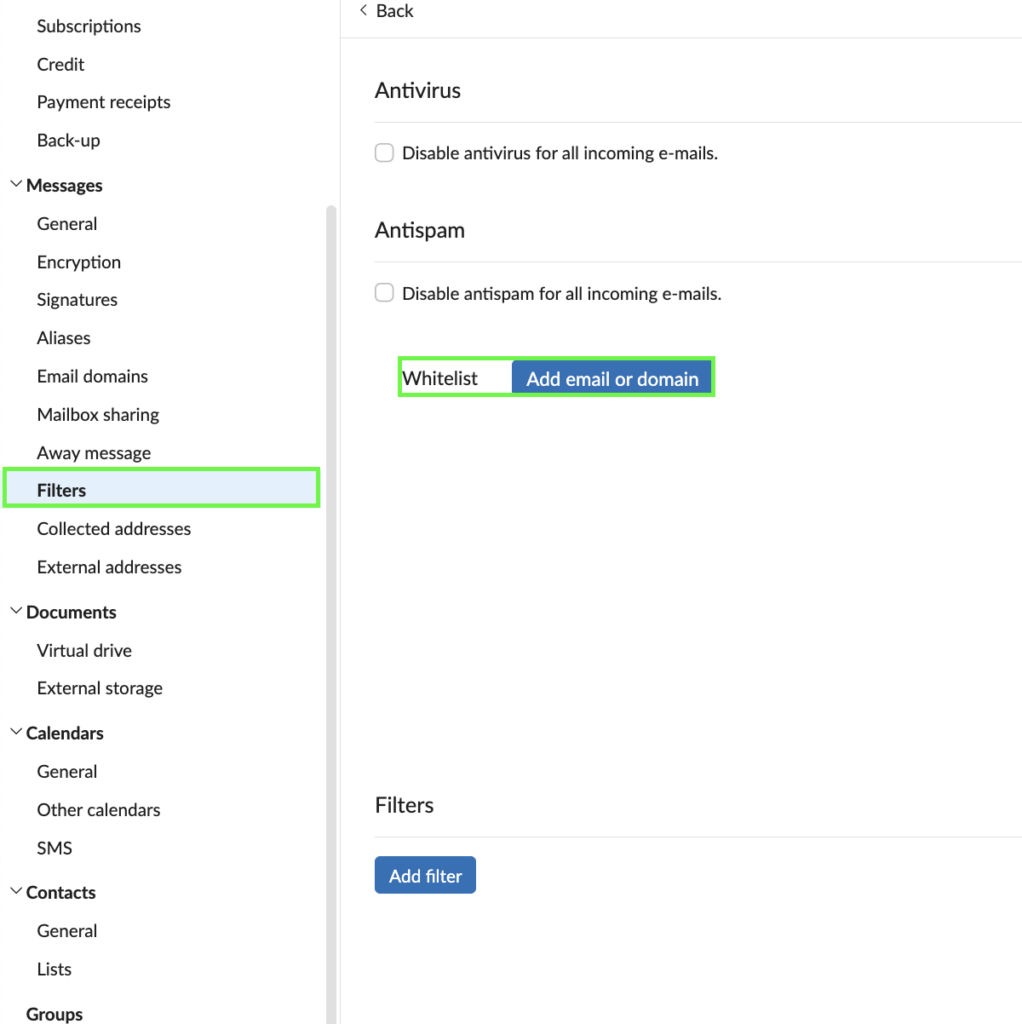
Task: Open Payment receipts page
Action: click(x=104, y=102)
